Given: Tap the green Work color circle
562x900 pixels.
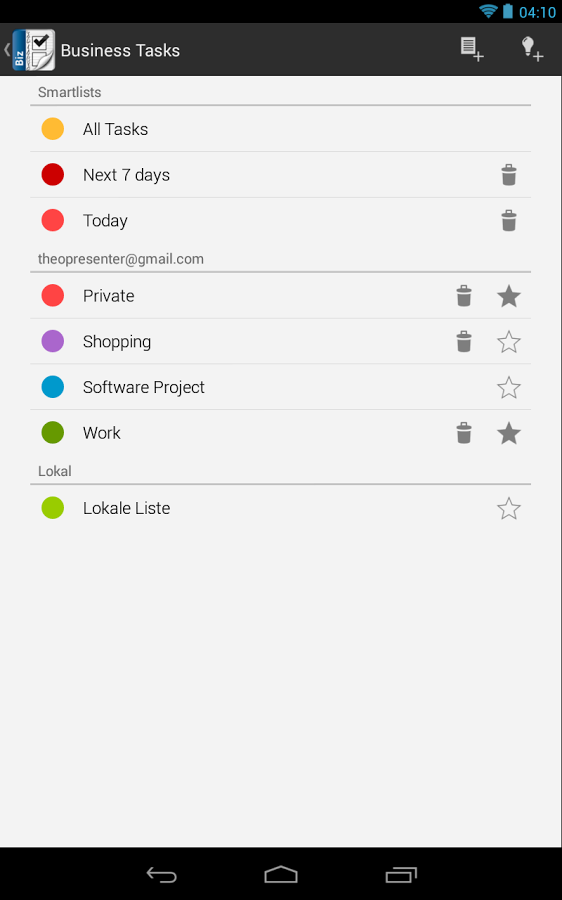Looking at the screenshot, I should click(x=53, y=433).
